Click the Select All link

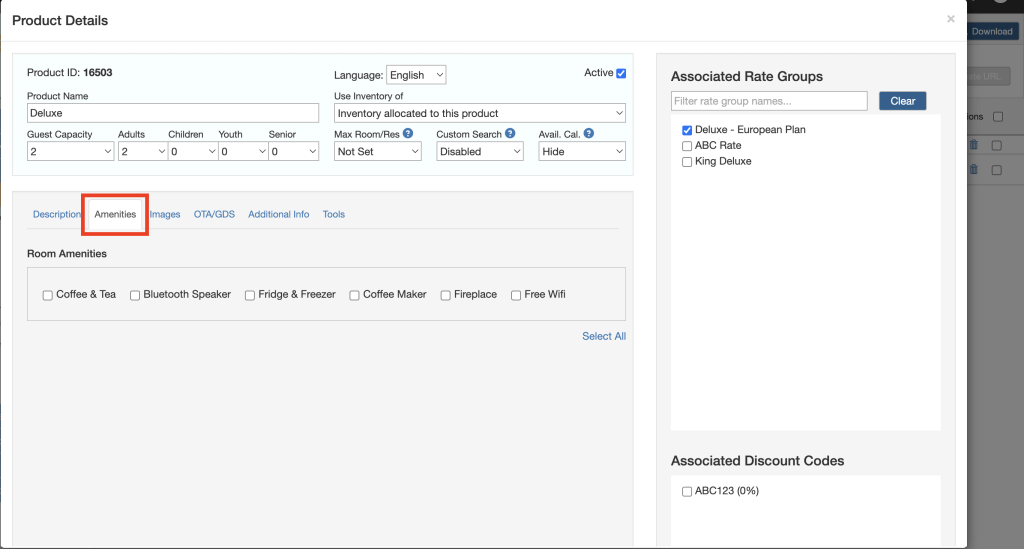point(604,336)
